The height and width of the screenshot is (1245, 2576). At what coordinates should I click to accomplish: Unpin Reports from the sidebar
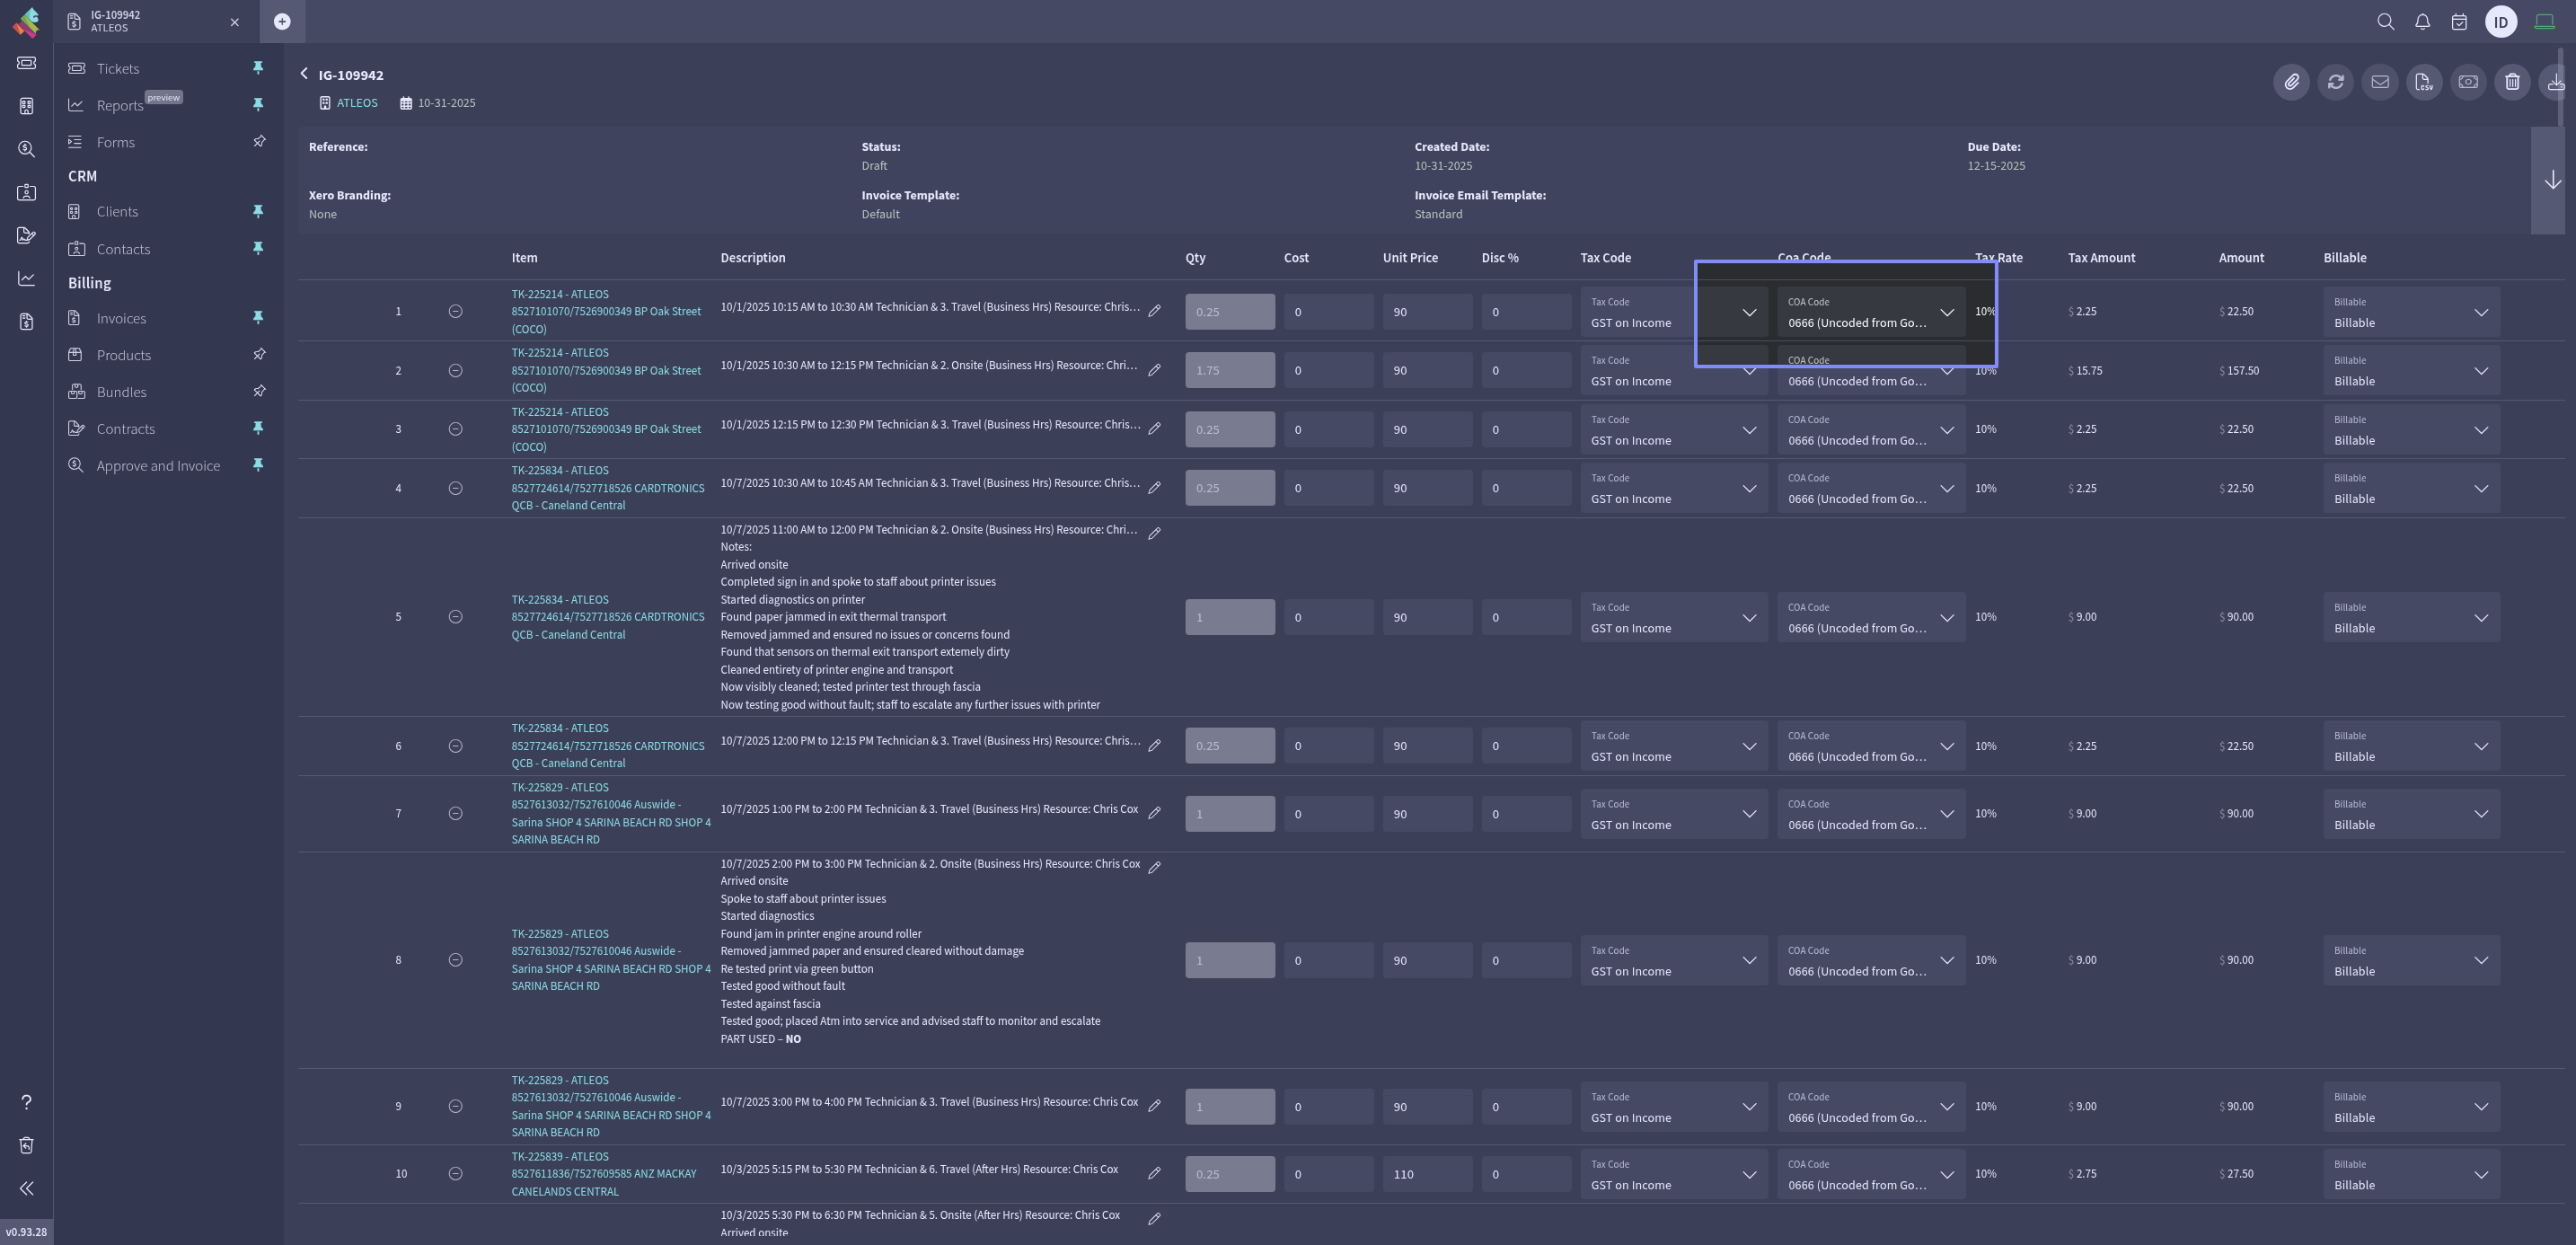coord(258,105)
